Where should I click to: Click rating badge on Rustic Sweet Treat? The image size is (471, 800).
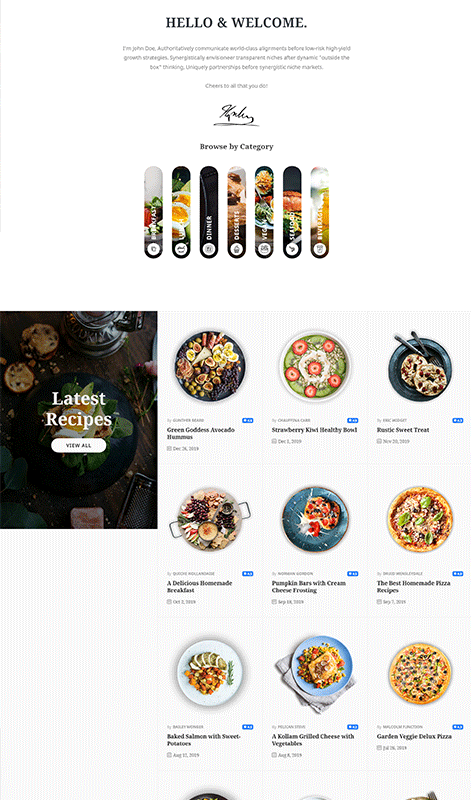457,420
